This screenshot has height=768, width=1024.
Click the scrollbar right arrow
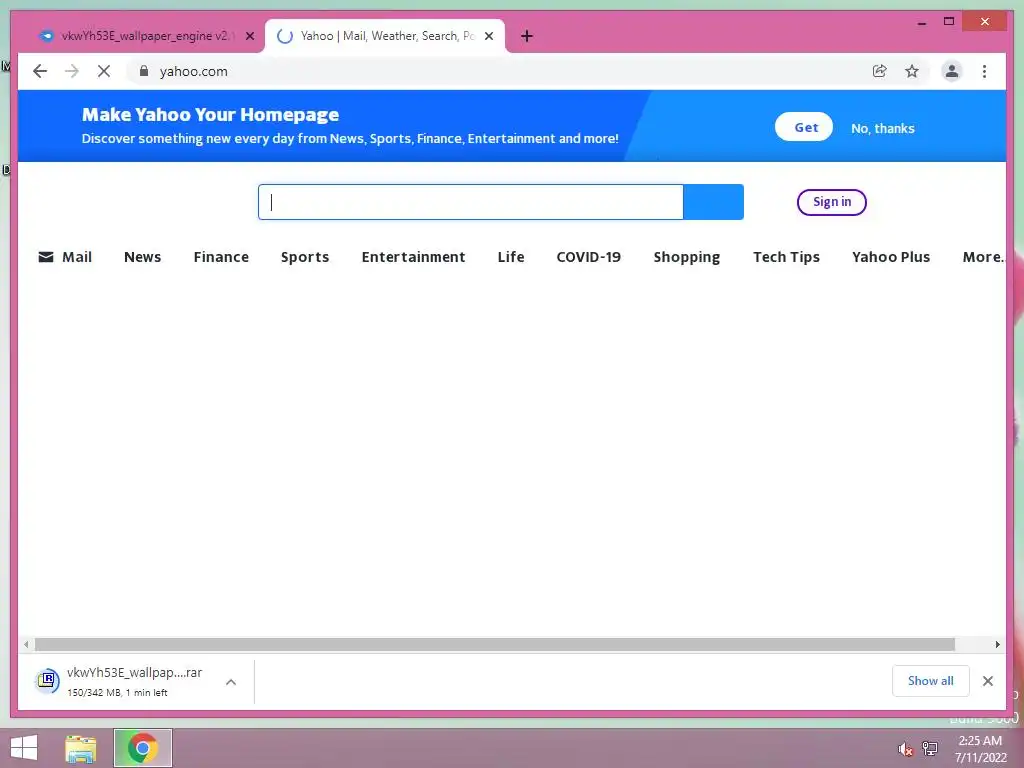click(x=997, y=645)
